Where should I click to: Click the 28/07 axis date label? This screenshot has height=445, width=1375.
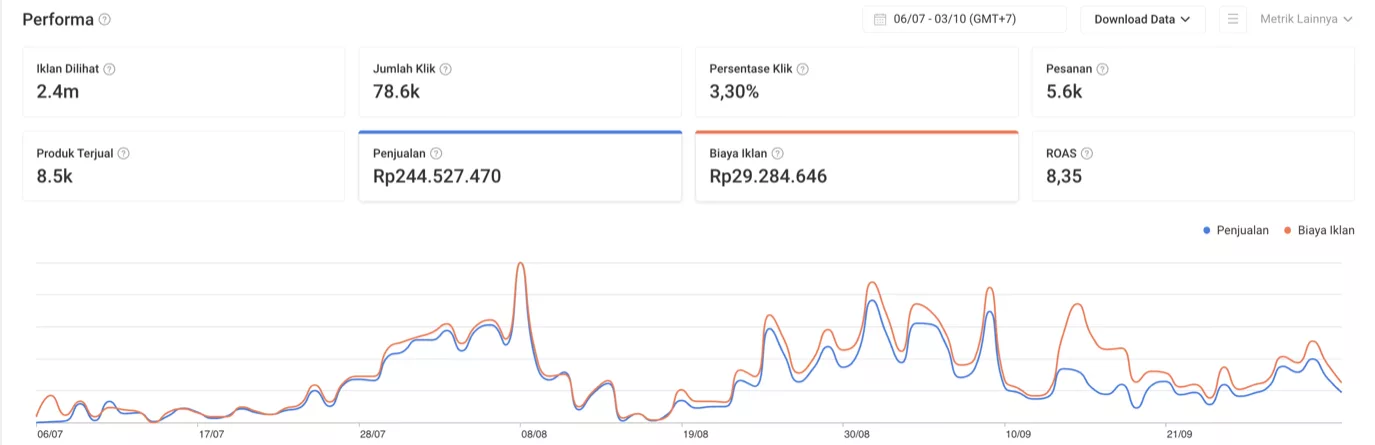[372, 435]
